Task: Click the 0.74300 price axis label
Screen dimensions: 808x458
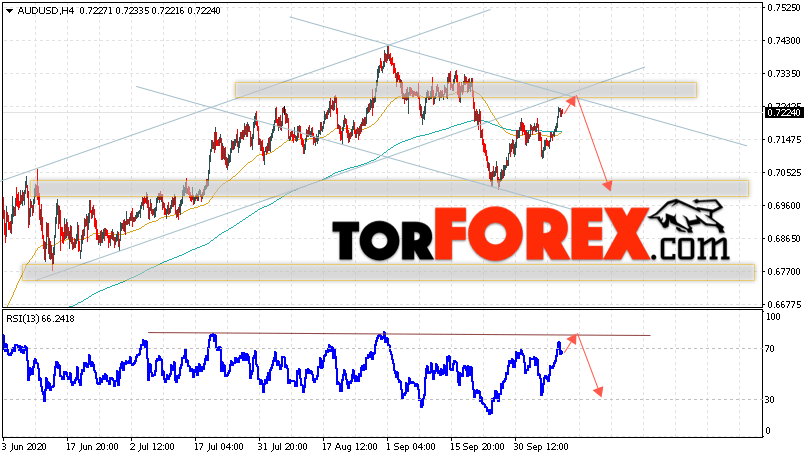Action: click(x=784, y=41)
